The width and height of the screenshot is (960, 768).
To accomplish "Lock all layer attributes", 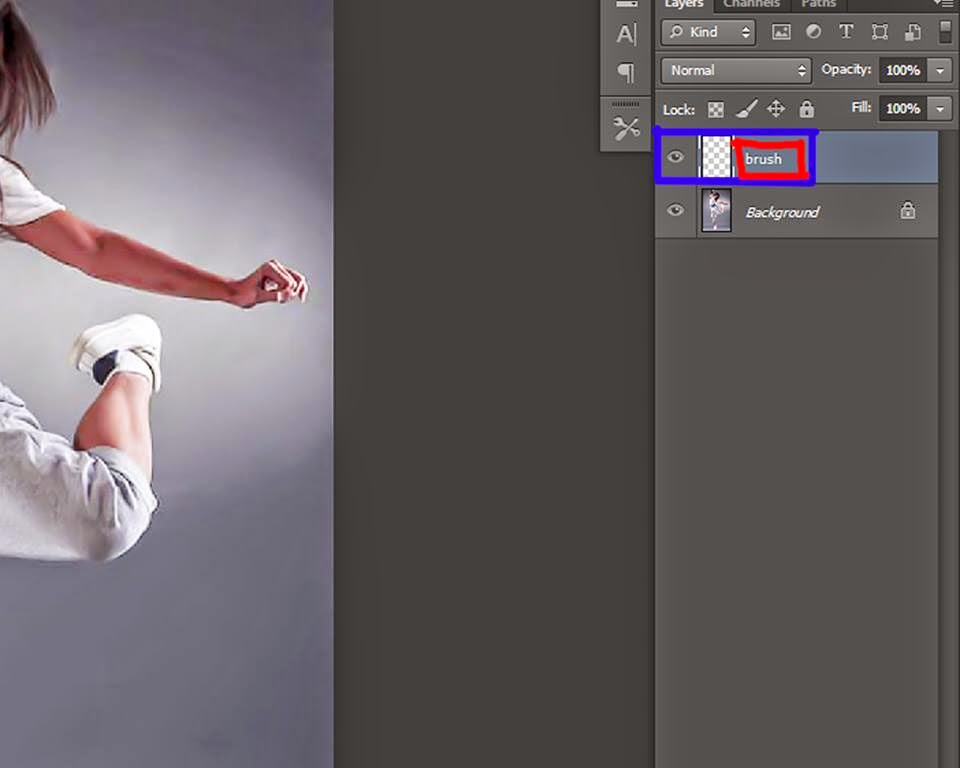I will pos(806,109).
